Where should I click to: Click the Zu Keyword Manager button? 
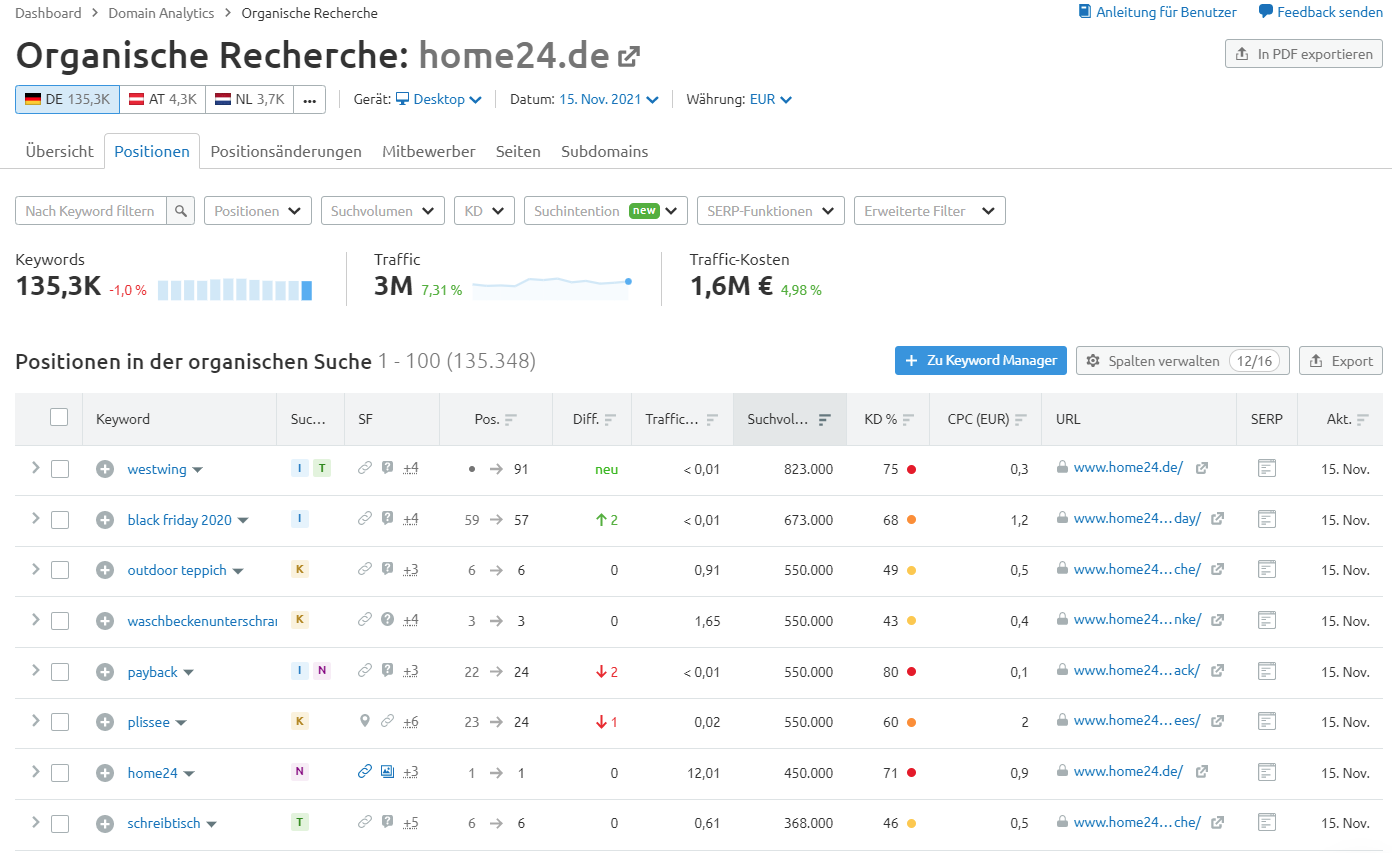981,361
